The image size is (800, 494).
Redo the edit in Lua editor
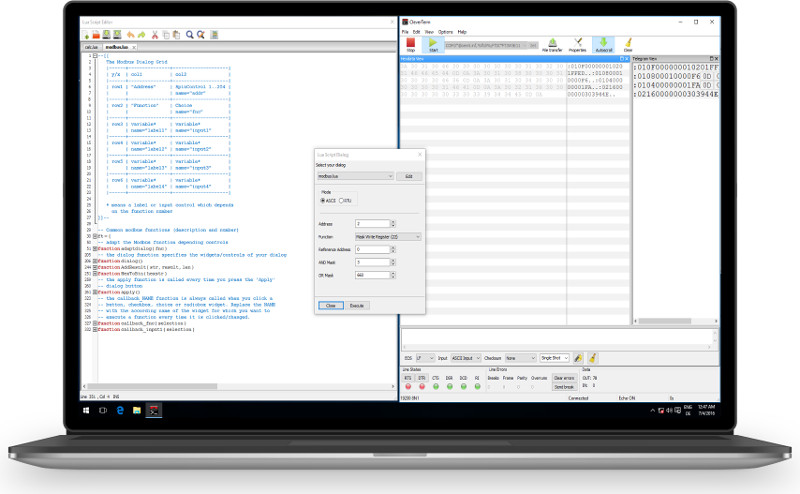pyautogui.click(x=141, y=35)
